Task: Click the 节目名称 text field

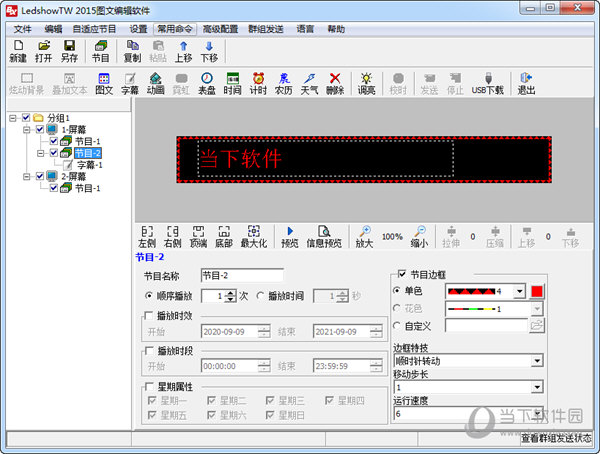Action: [x=242, y=275]
